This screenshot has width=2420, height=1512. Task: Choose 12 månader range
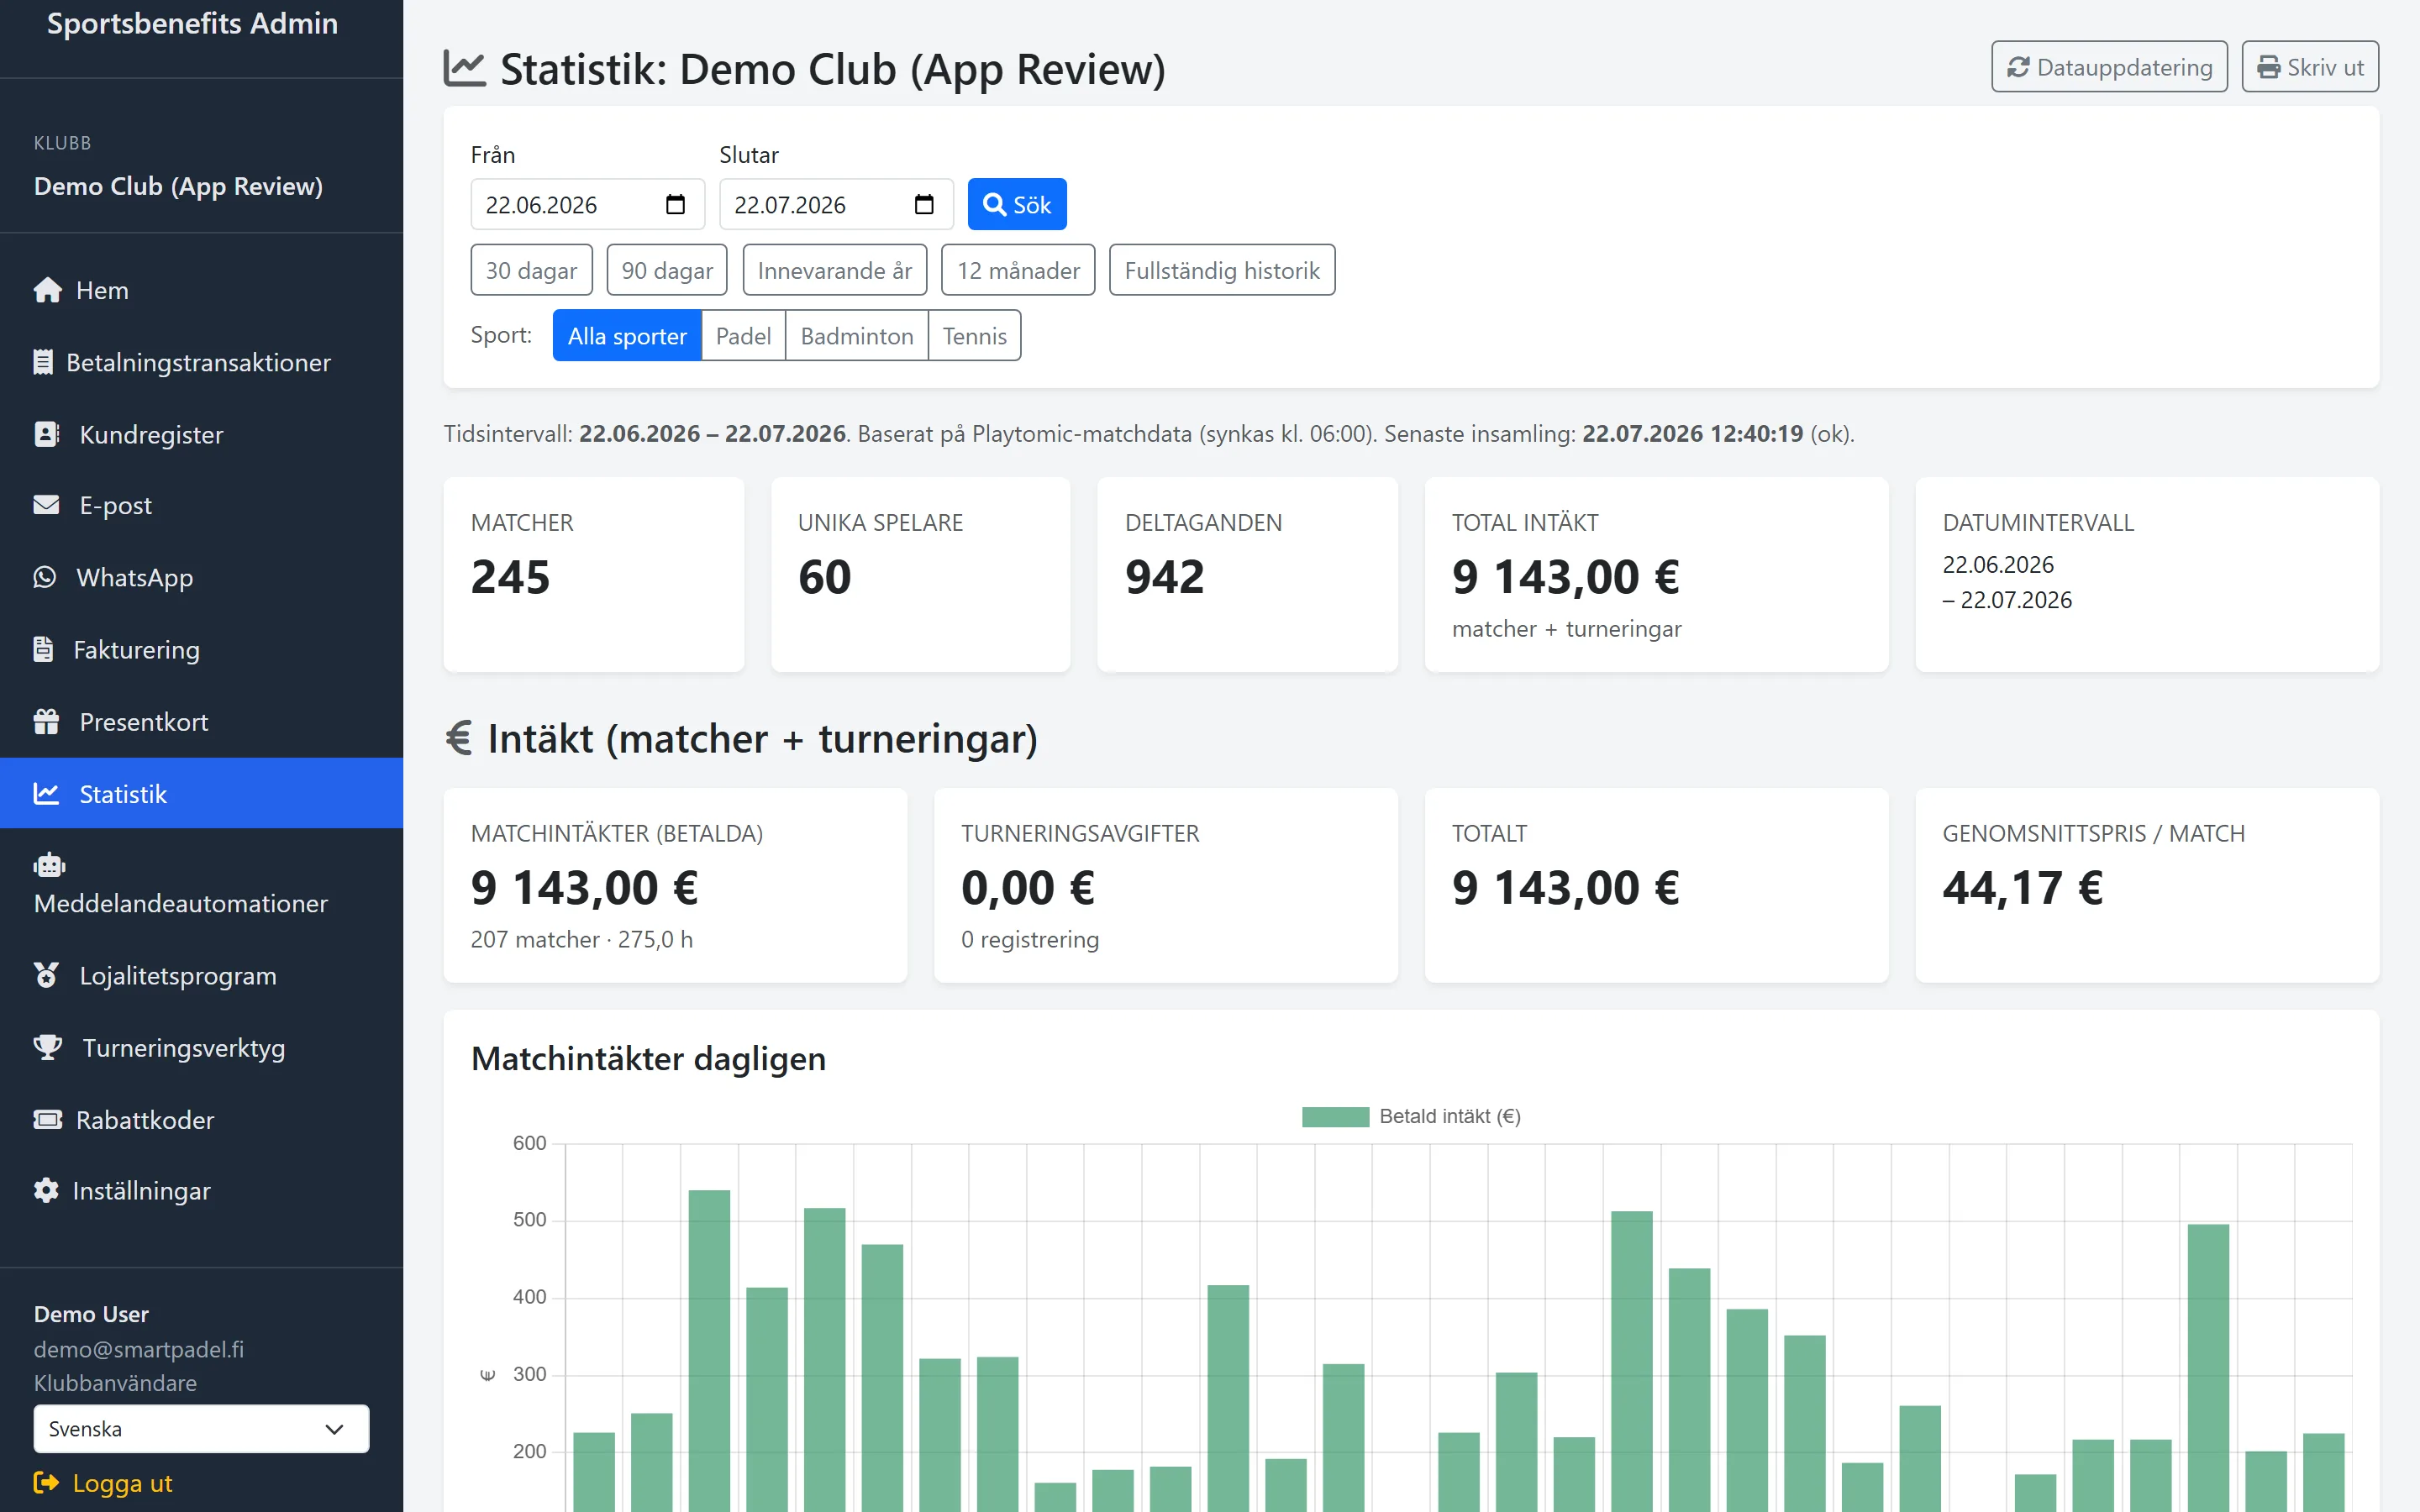point(1018,270)
